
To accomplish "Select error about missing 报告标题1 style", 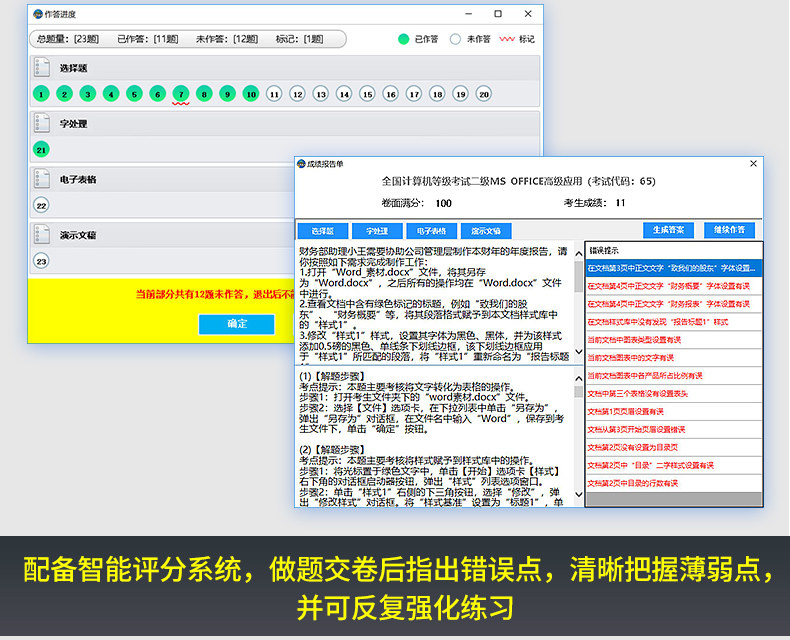I will coord(674,322).
